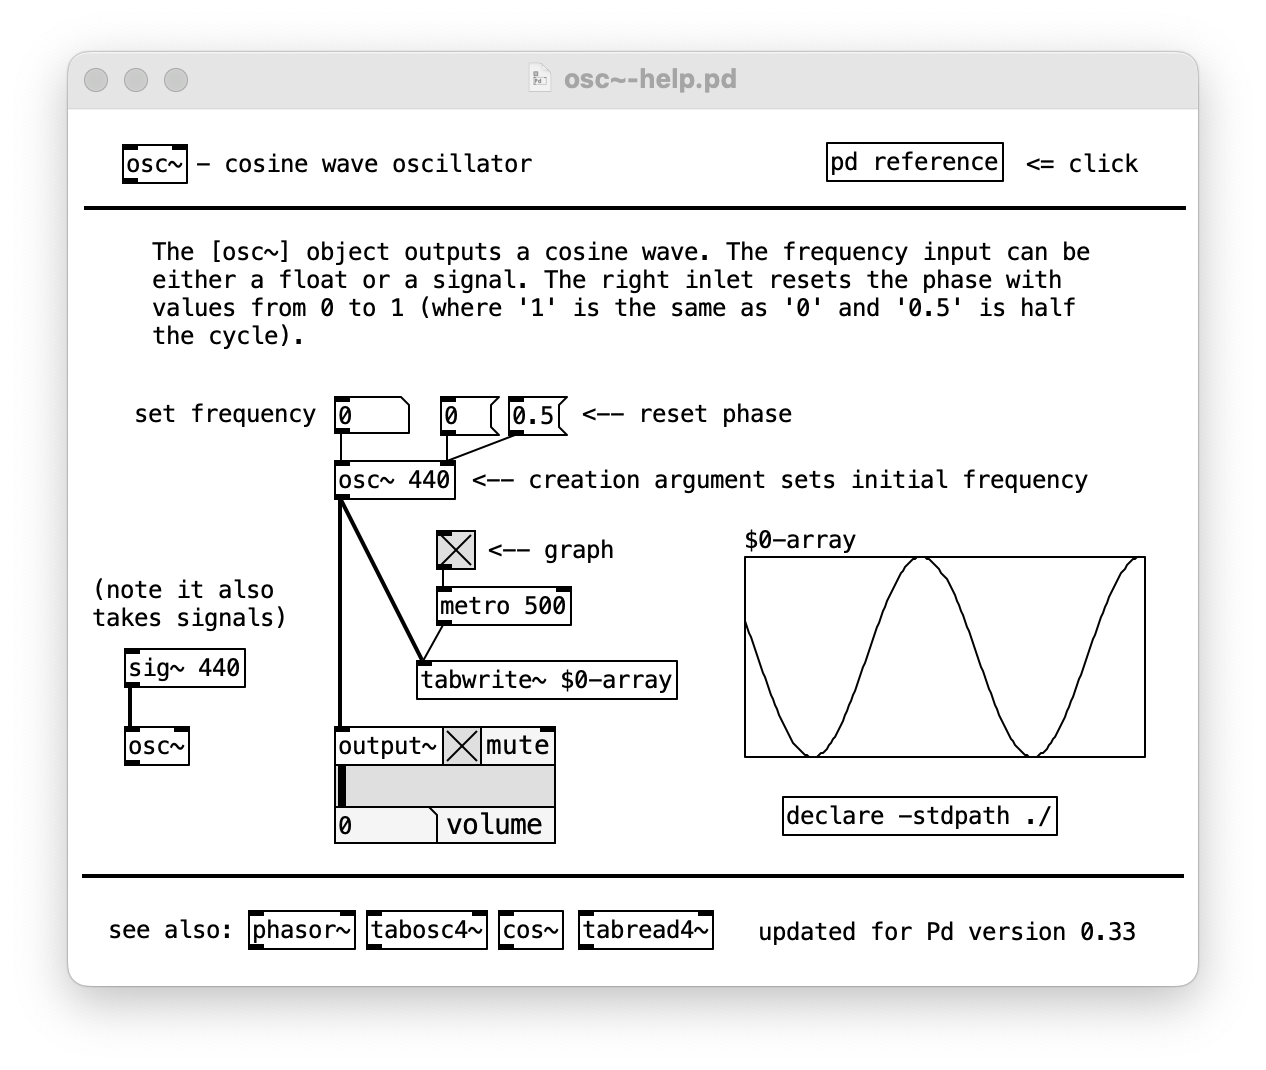Toggle the DSP checkbox beside output~
Screen dimensions: 1266x1070
(462, 746)
